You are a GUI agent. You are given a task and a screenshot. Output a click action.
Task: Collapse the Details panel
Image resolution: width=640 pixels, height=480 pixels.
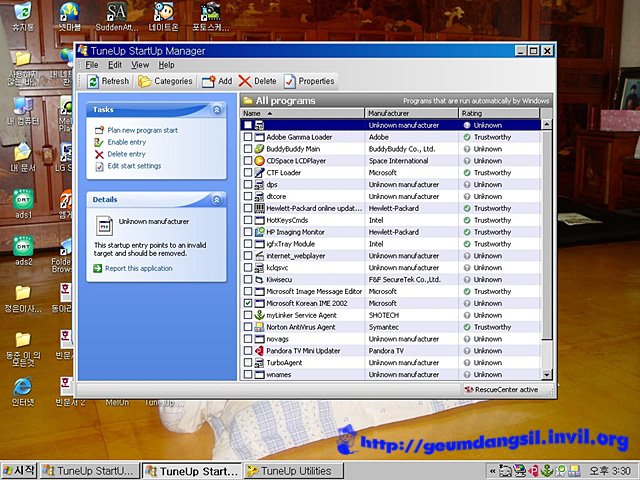(x=217, y=200)
